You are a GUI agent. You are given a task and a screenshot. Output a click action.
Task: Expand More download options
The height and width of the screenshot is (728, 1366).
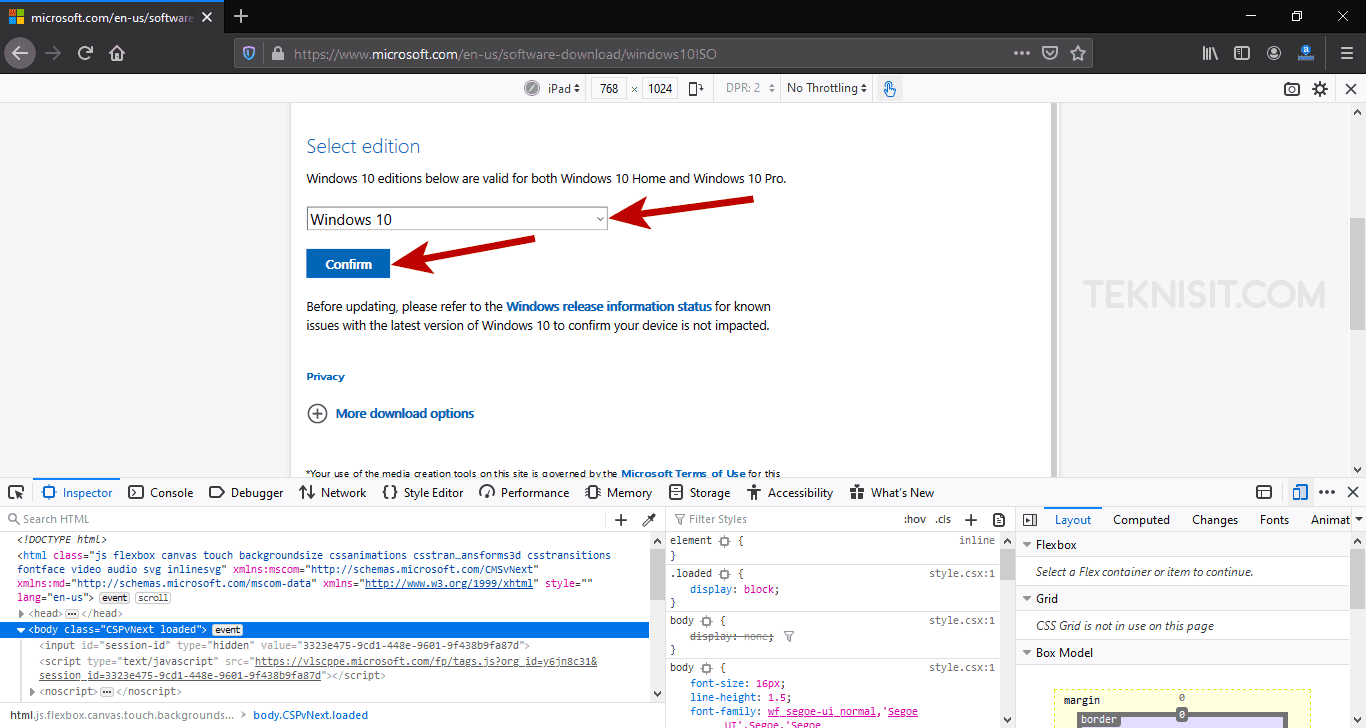coord(390,413)
